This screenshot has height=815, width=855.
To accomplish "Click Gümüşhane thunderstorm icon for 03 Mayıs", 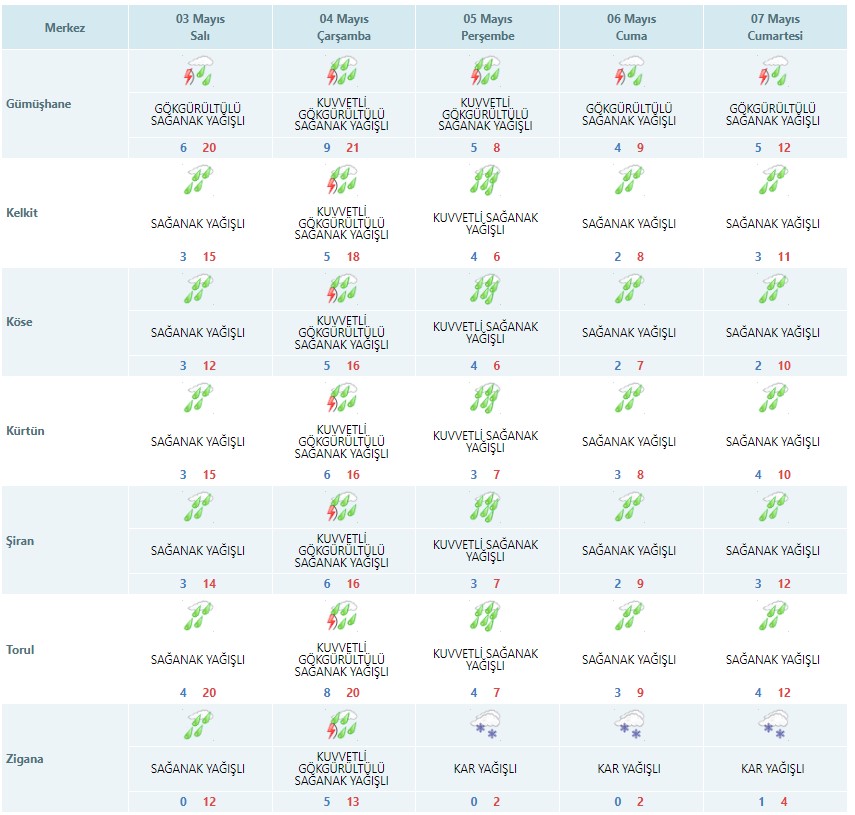I will 199,72.
